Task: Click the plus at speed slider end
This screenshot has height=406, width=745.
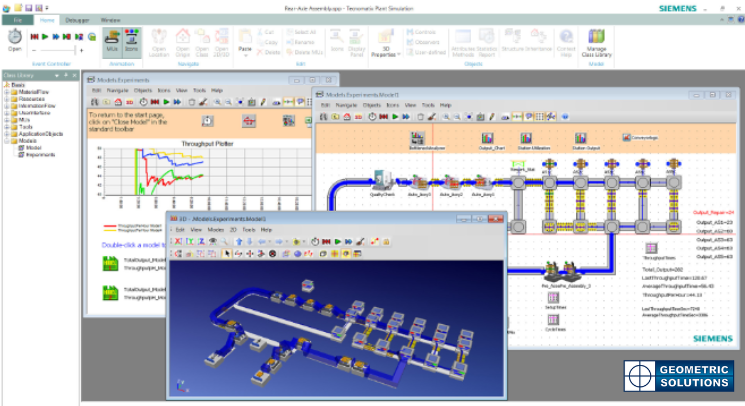Action: click(x=81, y=50)
